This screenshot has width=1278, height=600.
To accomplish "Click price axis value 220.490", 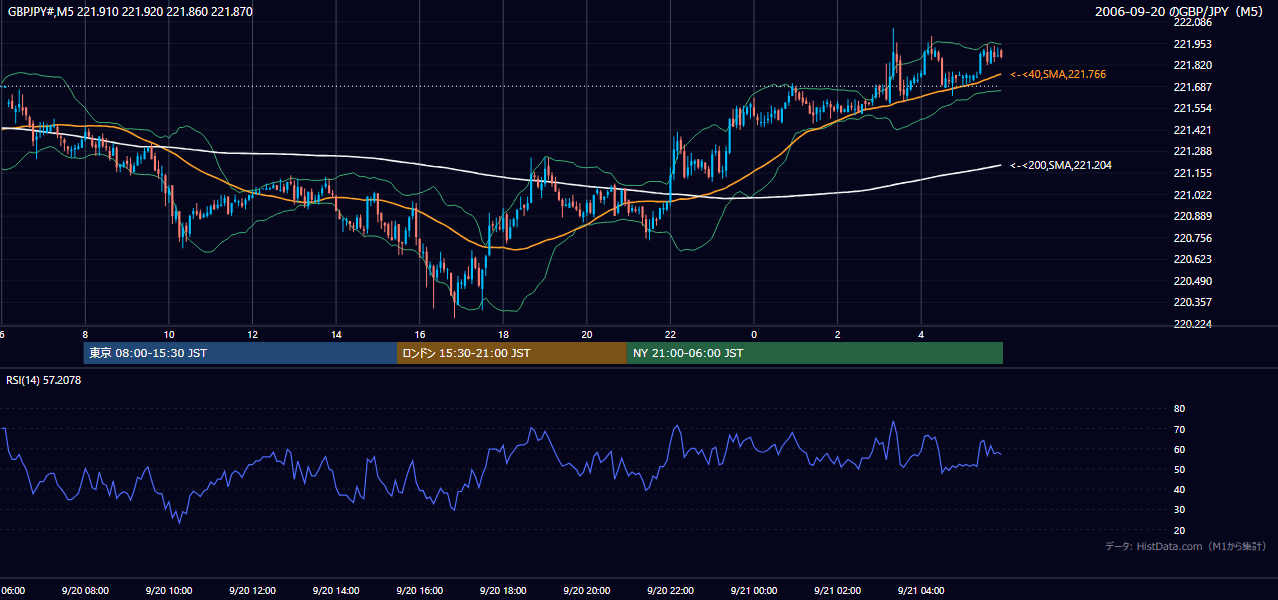I will click(x=1193, y=281).
